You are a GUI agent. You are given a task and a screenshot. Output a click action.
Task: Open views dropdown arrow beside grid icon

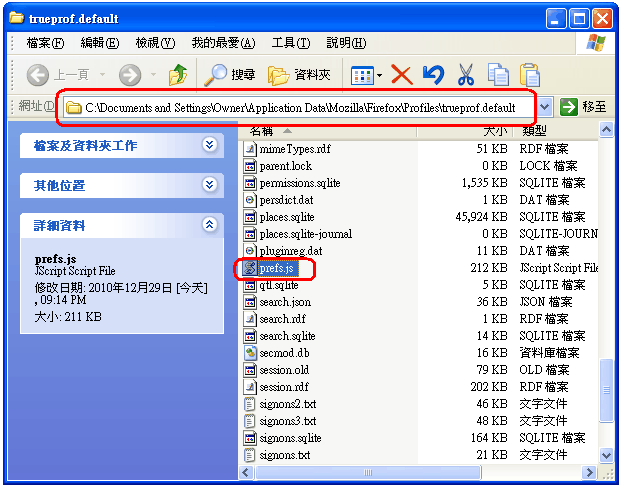click(x=379, y=75)
